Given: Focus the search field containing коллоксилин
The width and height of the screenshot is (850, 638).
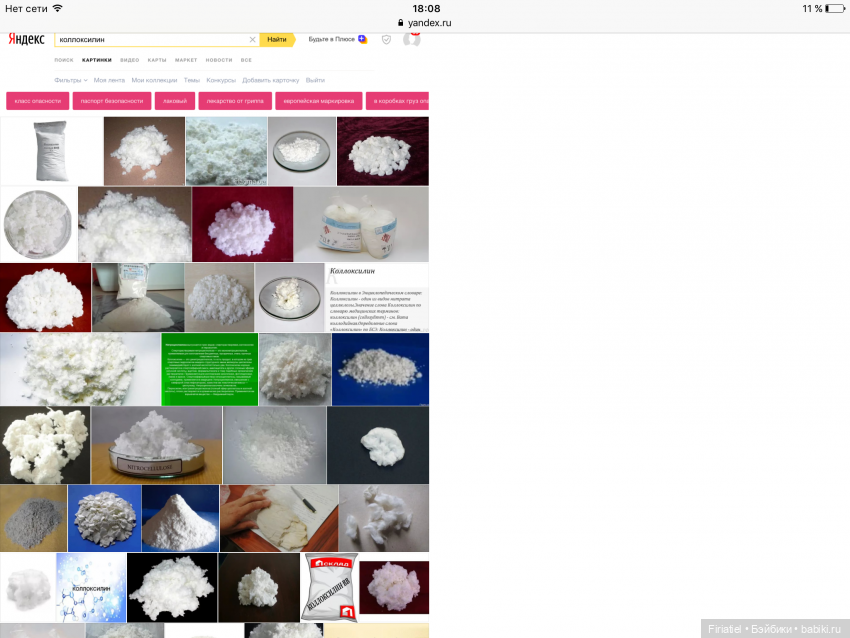Looking at the screenshot, I should (150, 40).
